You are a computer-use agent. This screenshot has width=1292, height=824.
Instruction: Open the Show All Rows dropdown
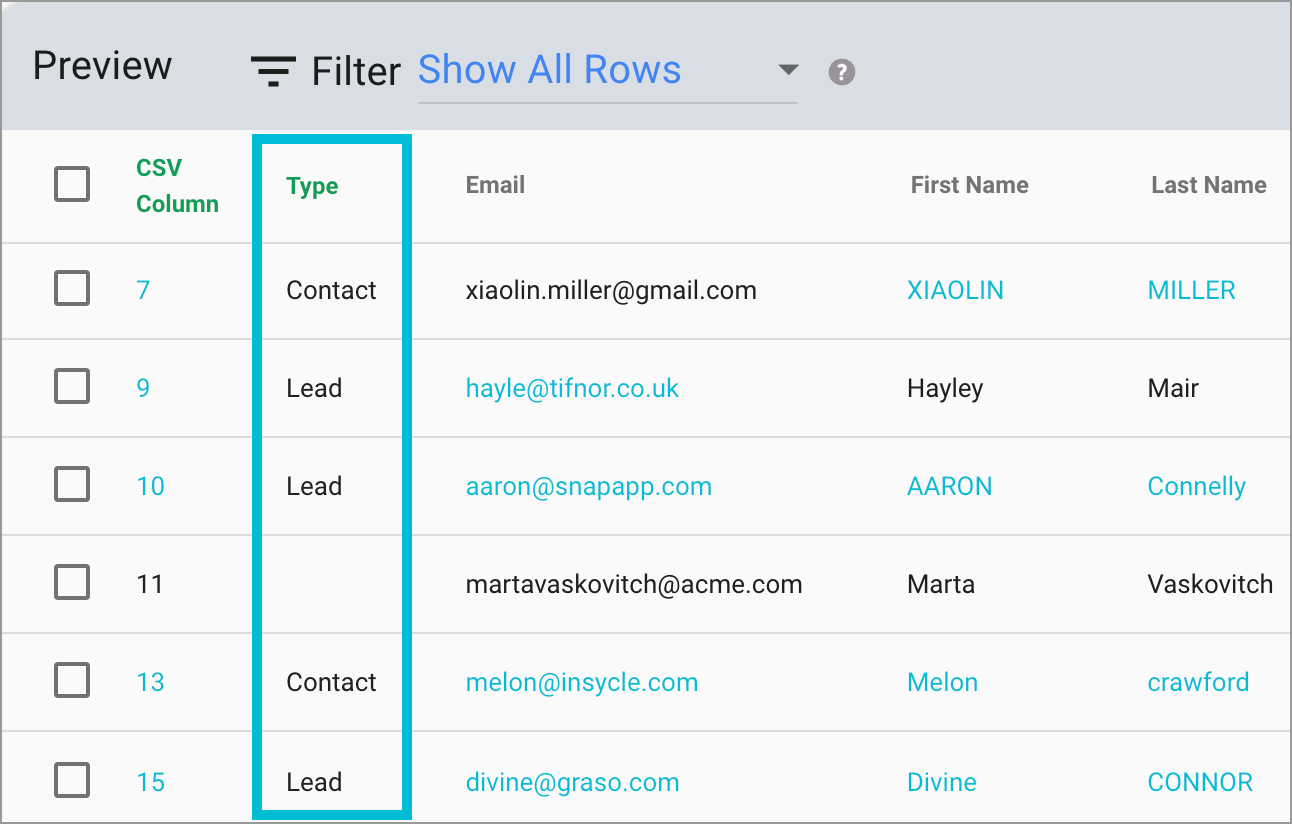(549, 70)
